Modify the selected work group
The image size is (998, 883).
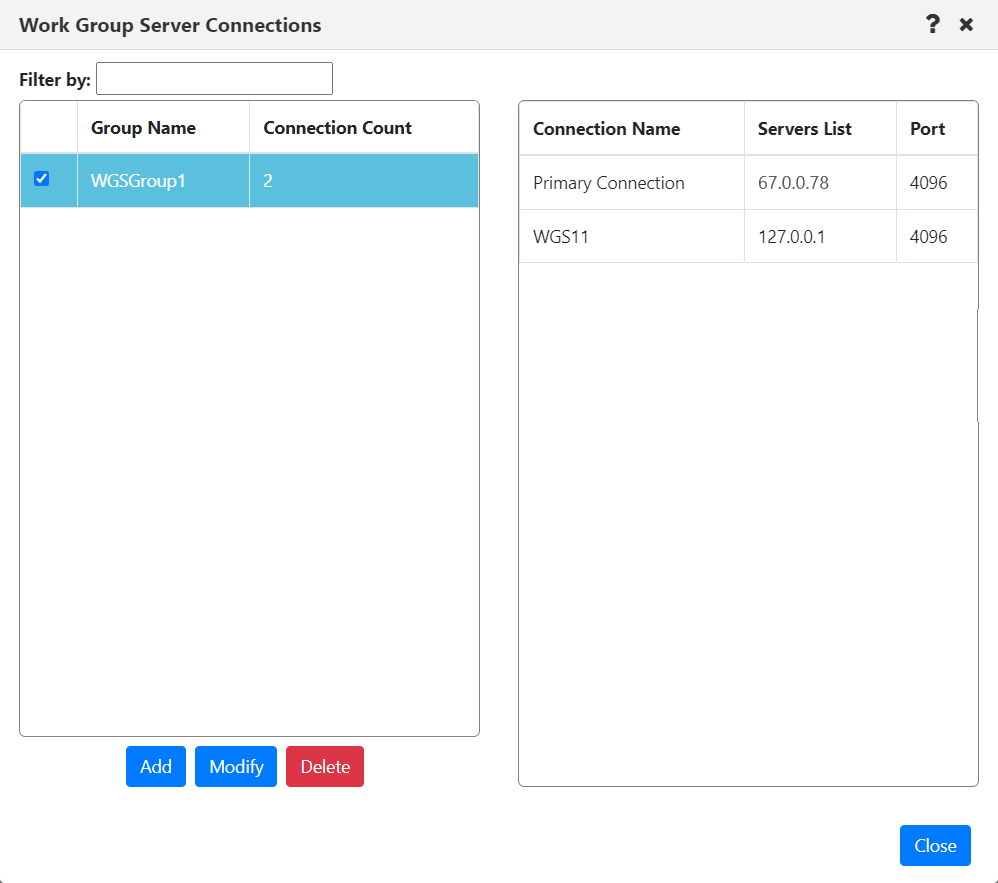click(236, 766)
